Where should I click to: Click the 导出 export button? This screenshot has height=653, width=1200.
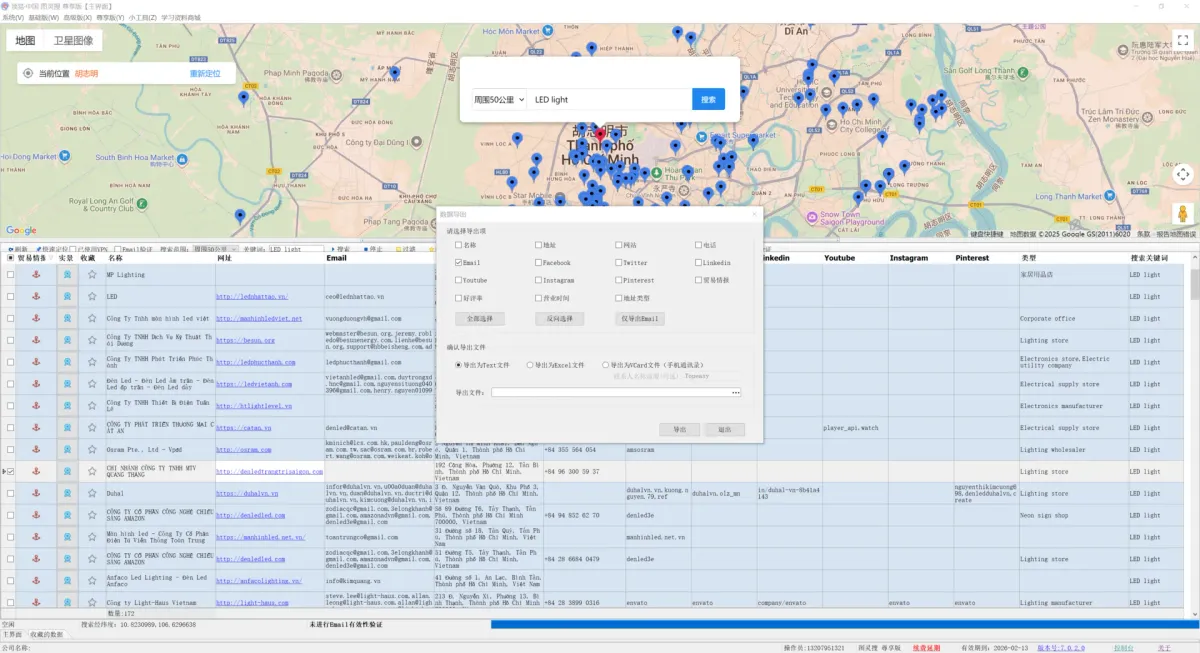tap(680, 429)
